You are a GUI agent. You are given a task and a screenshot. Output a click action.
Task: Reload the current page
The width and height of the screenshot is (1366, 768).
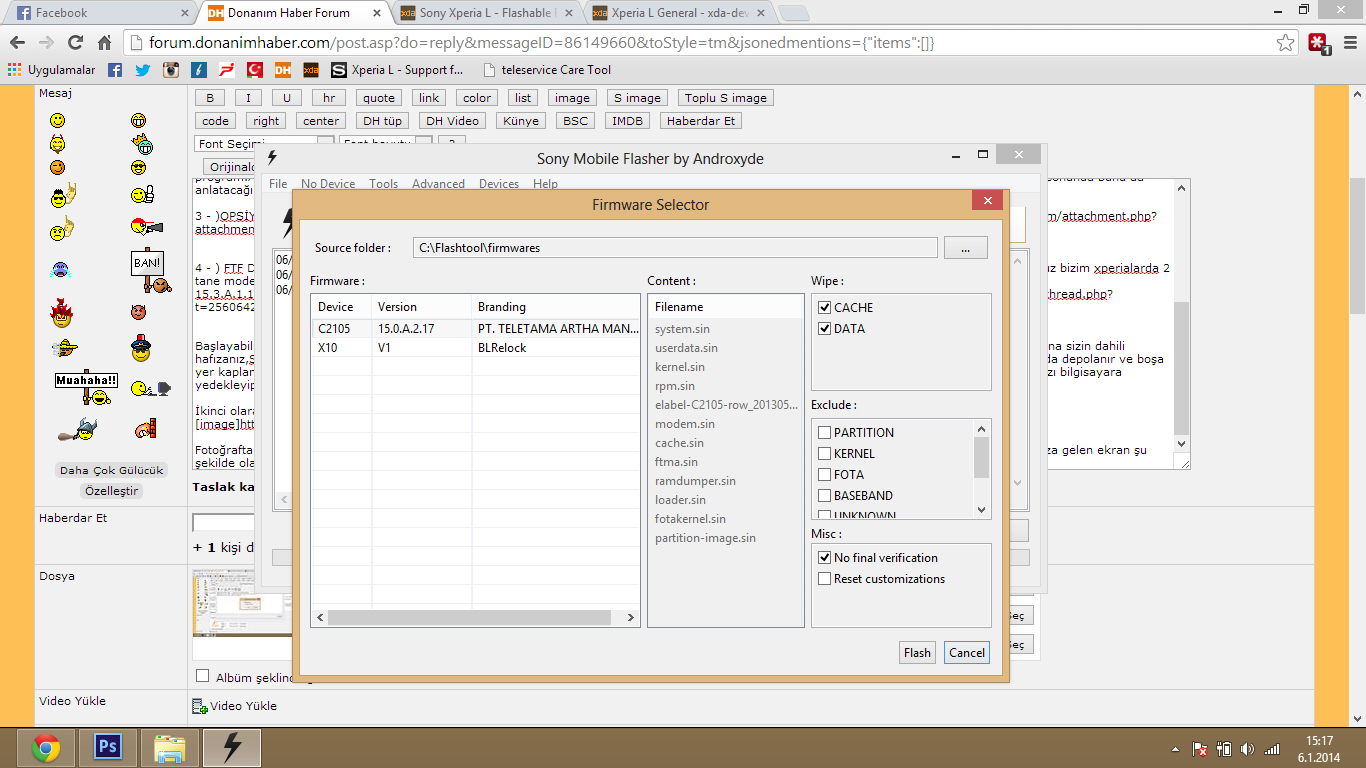tap(75, 43)
